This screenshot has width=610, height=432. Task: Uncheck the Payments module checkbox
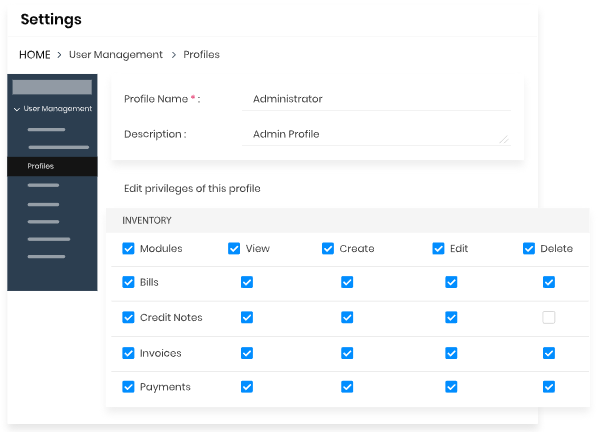(128, 387)
